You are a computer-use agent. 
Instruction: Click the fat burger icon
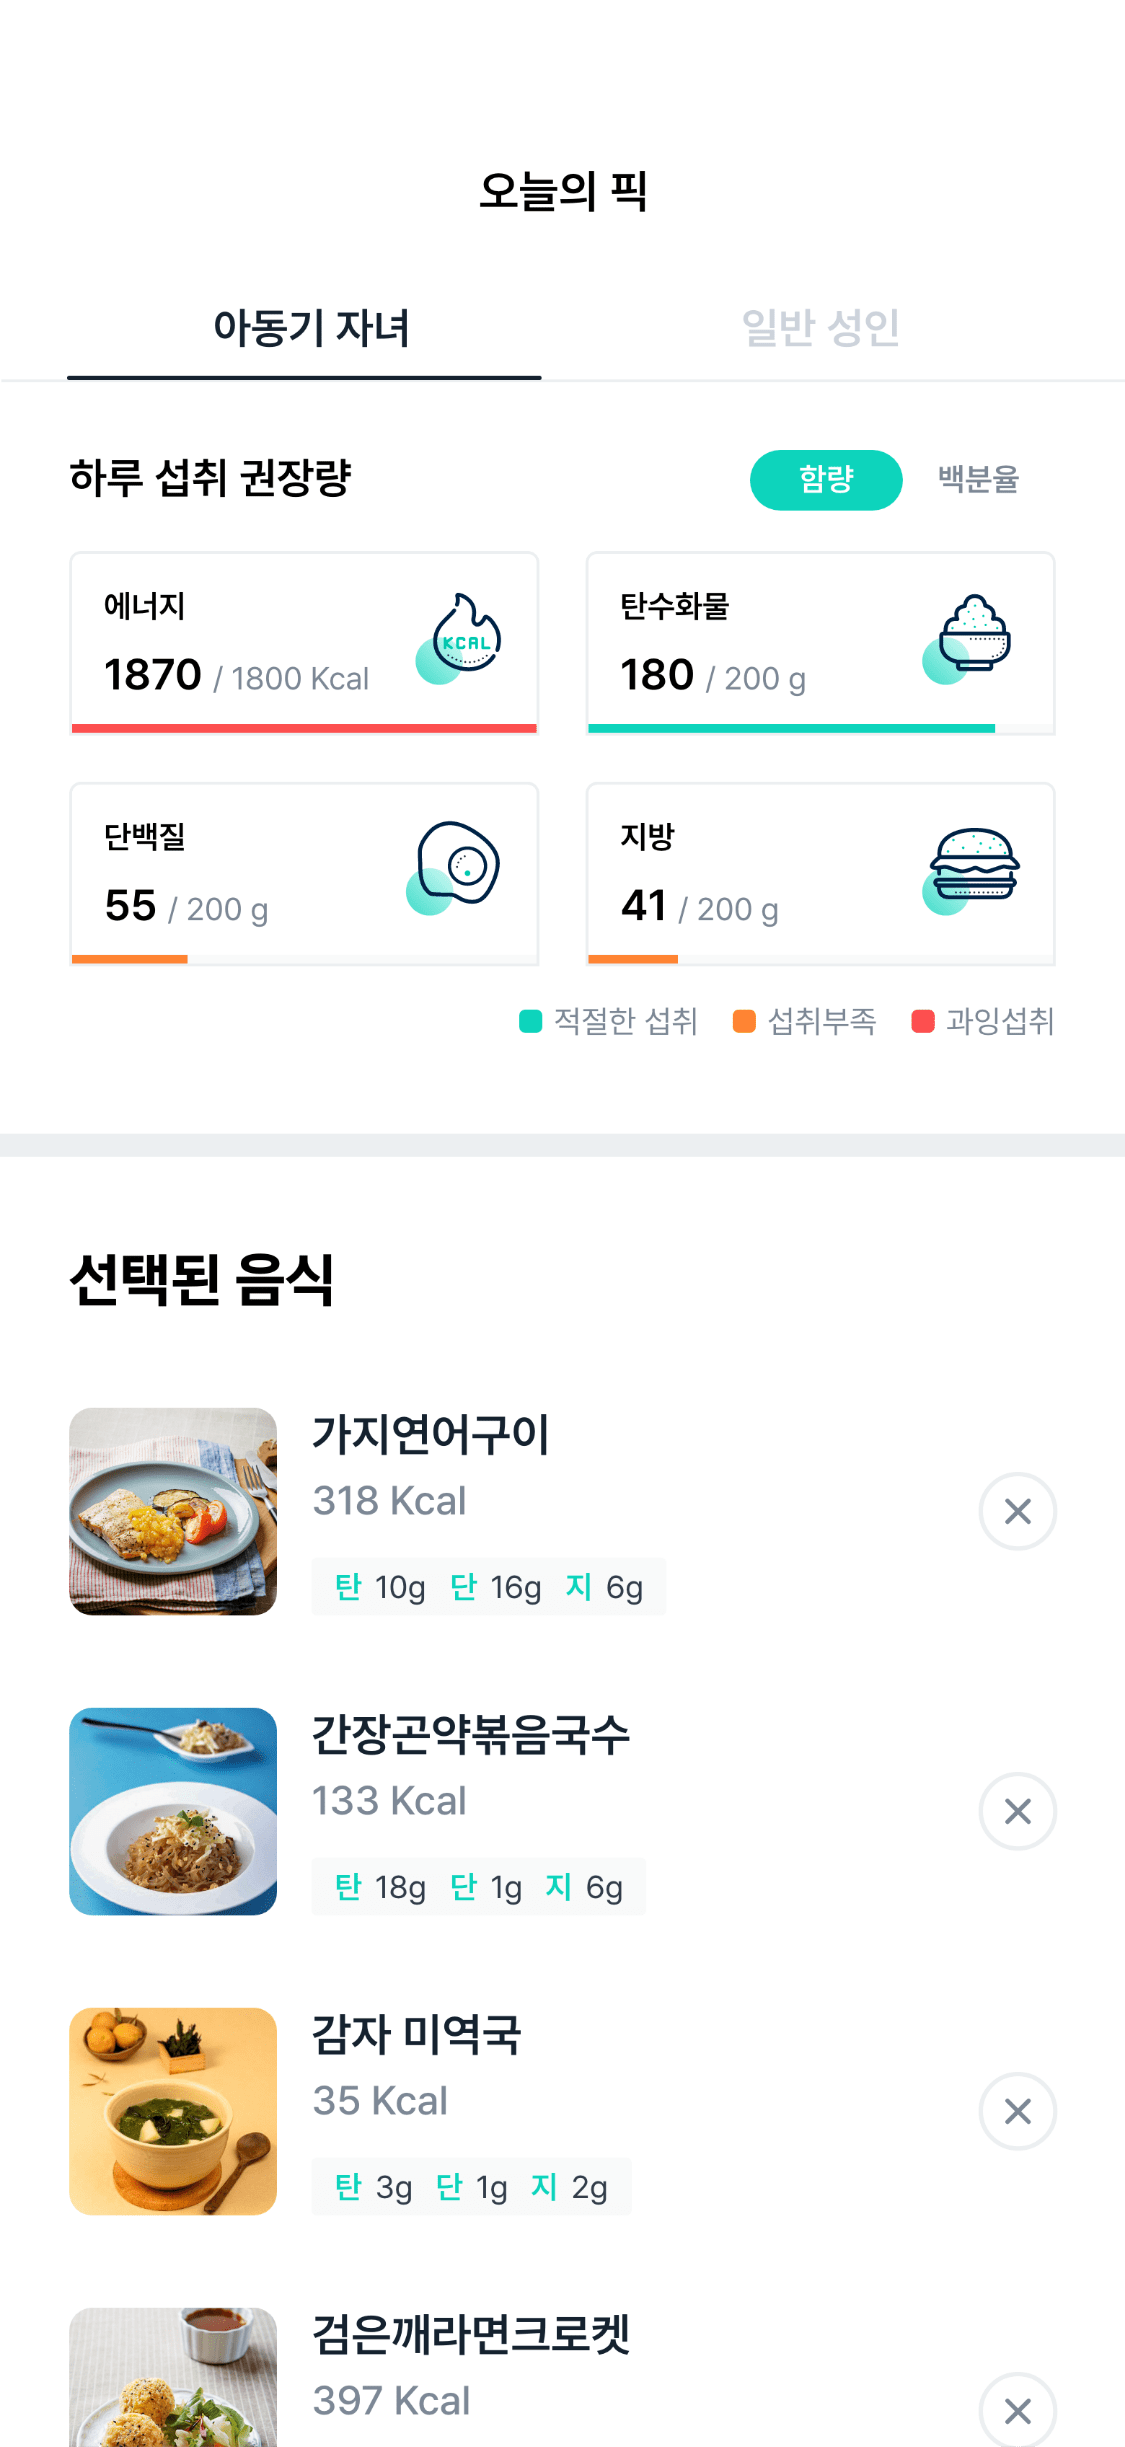972,868
